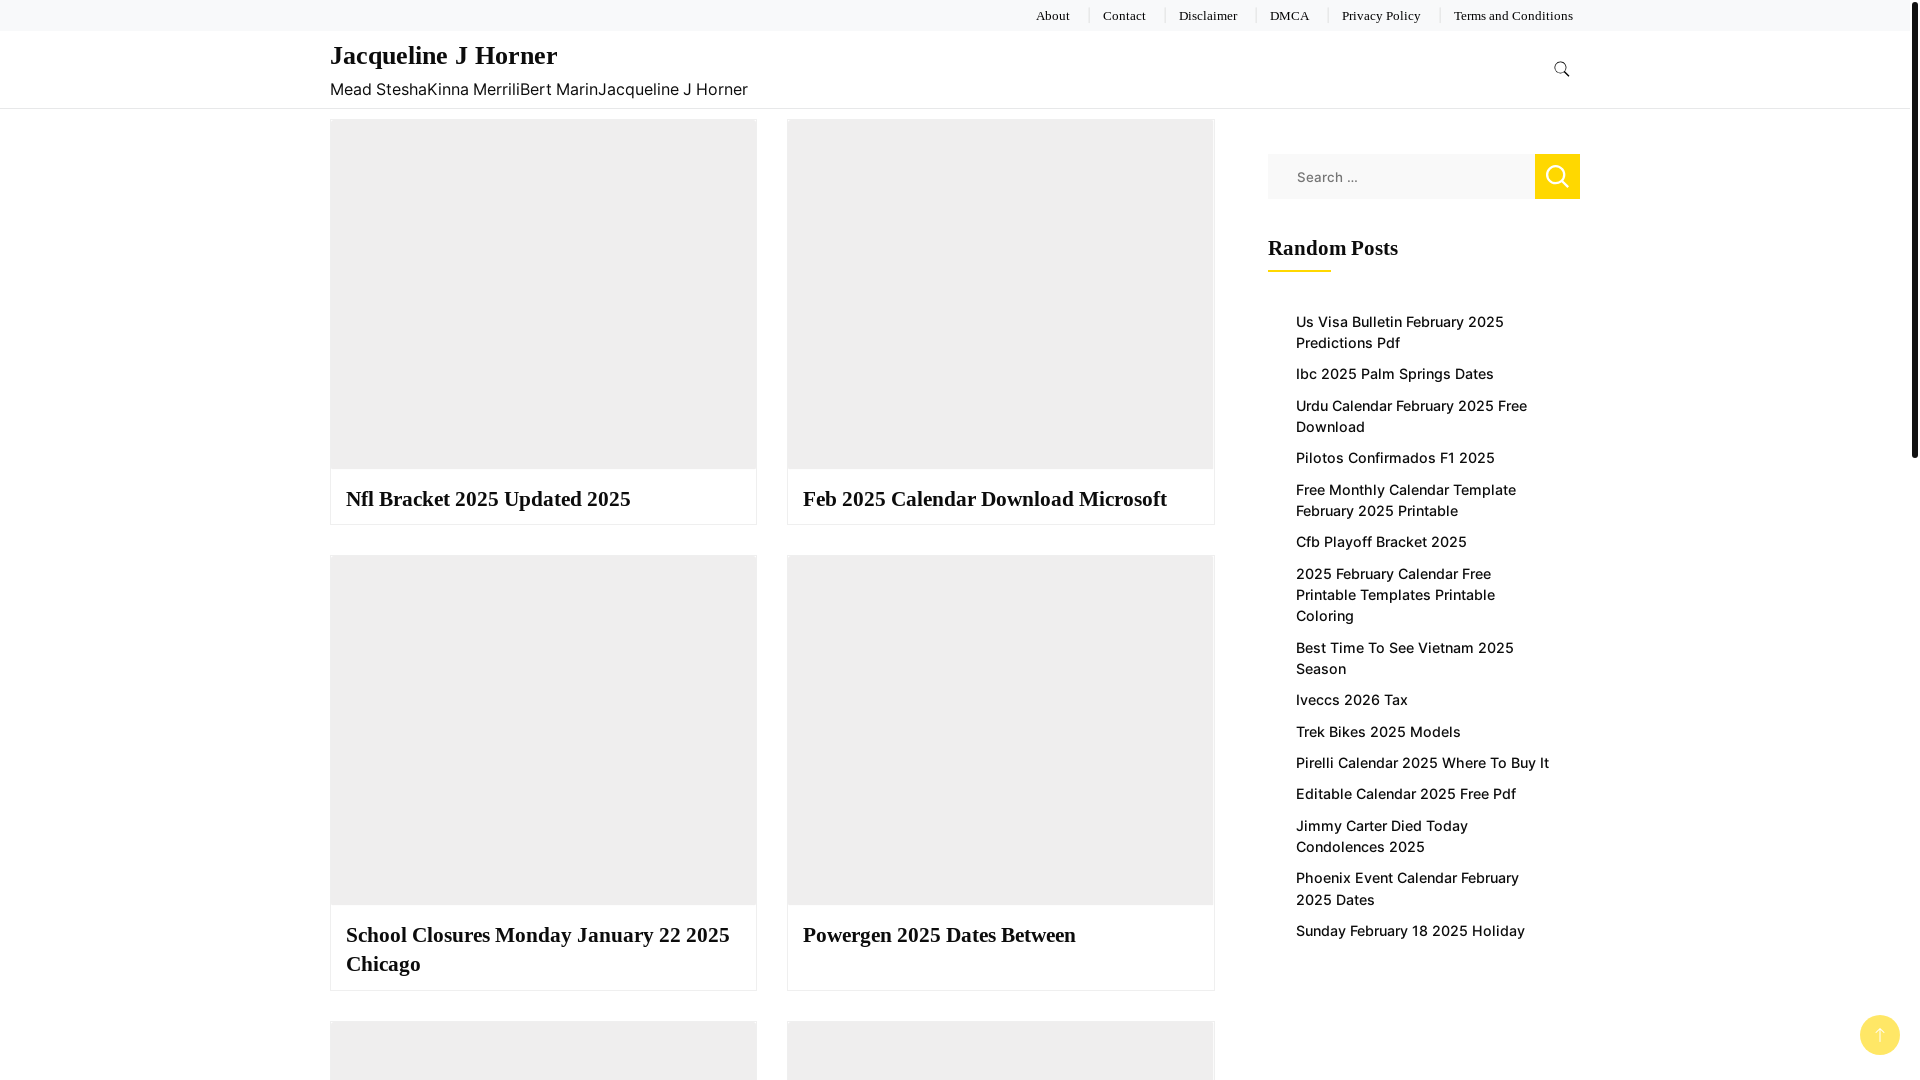Open Jimmy Carter Died Today Condolences link

coord(1381,836)
